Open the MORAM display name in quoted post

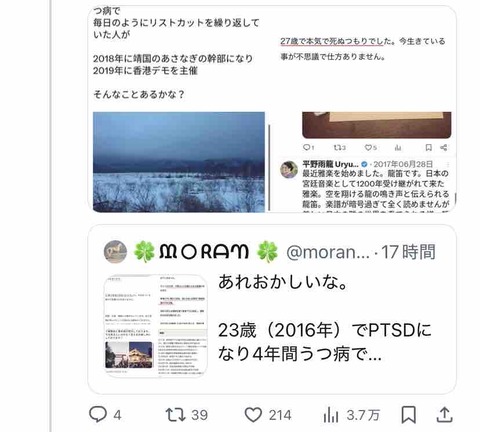point(204,252)
